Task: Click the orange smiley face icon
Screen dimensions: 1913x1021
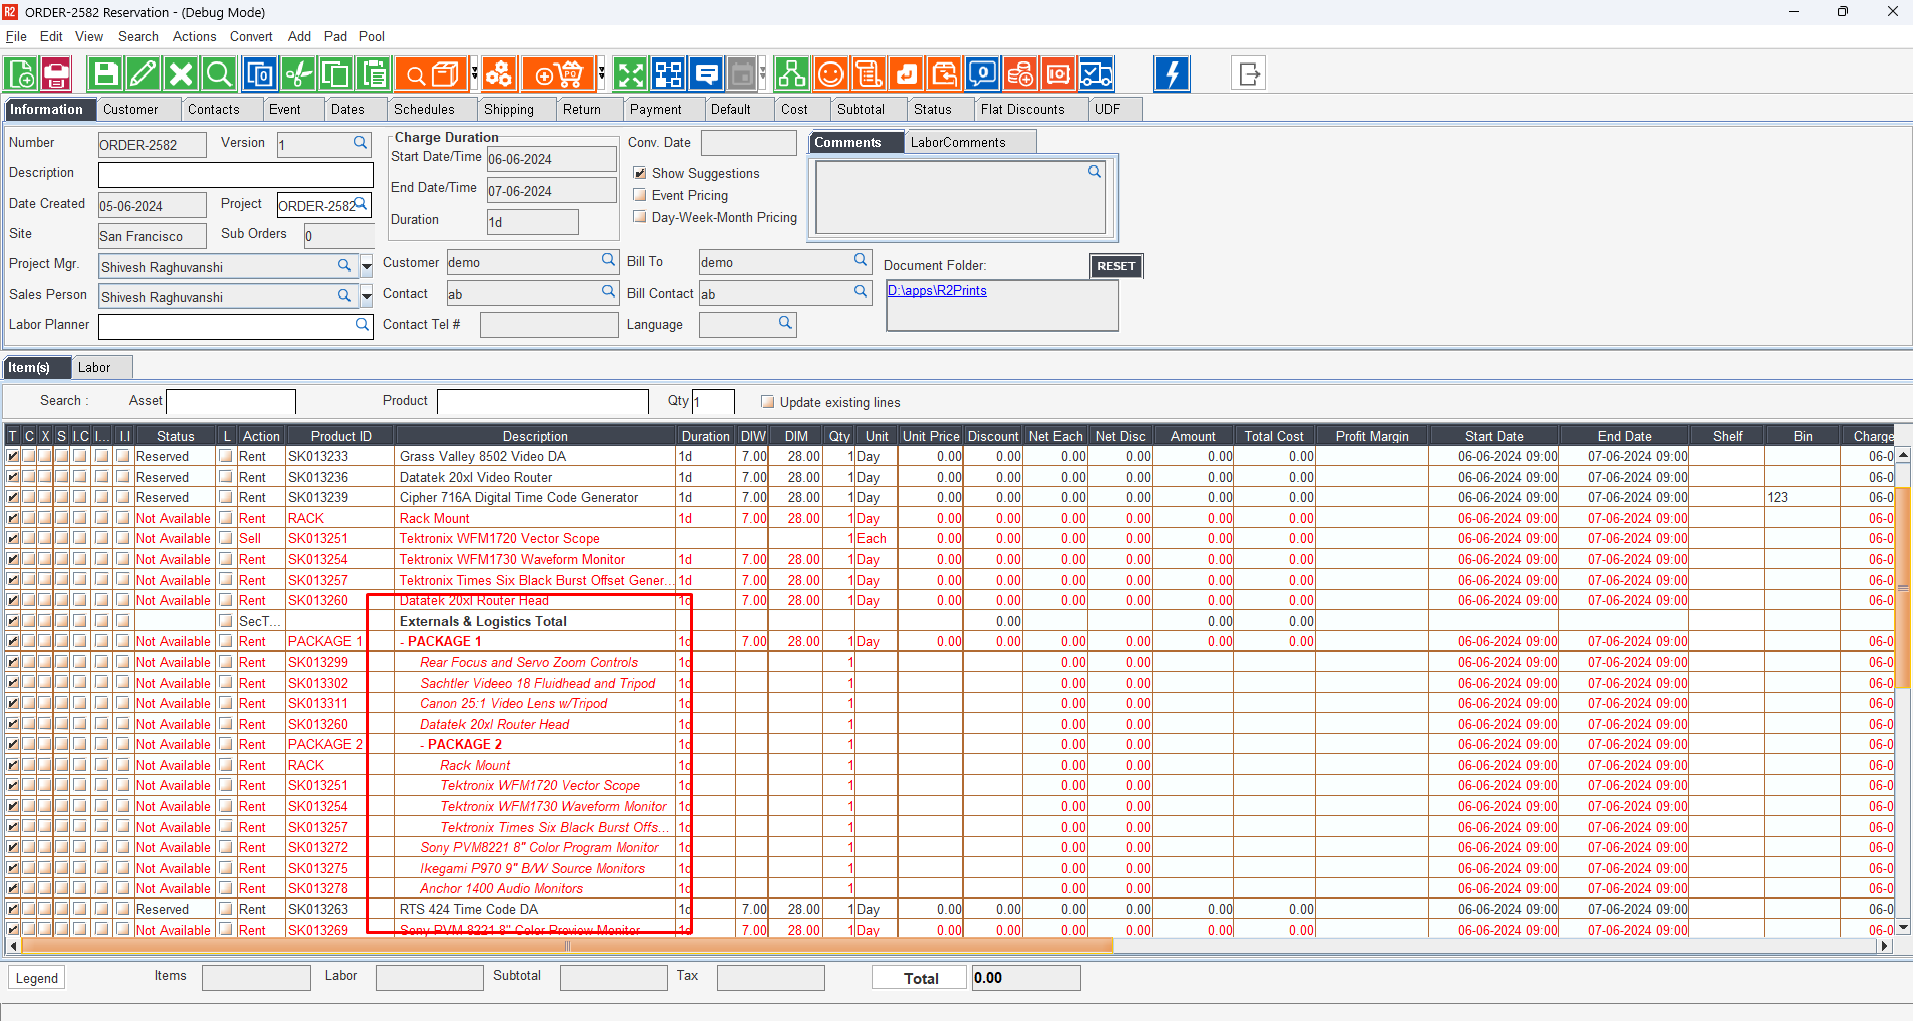Action: pyautogui.click(x=830, y=75)
